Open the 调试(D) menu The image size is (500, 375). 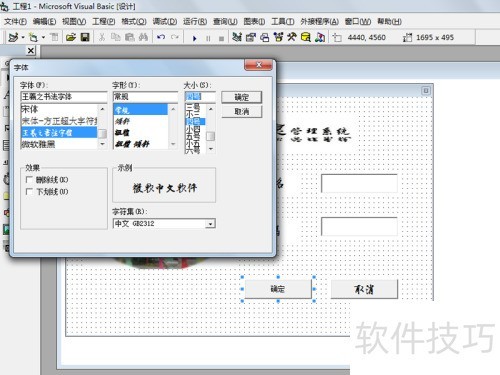coord(165,22)
